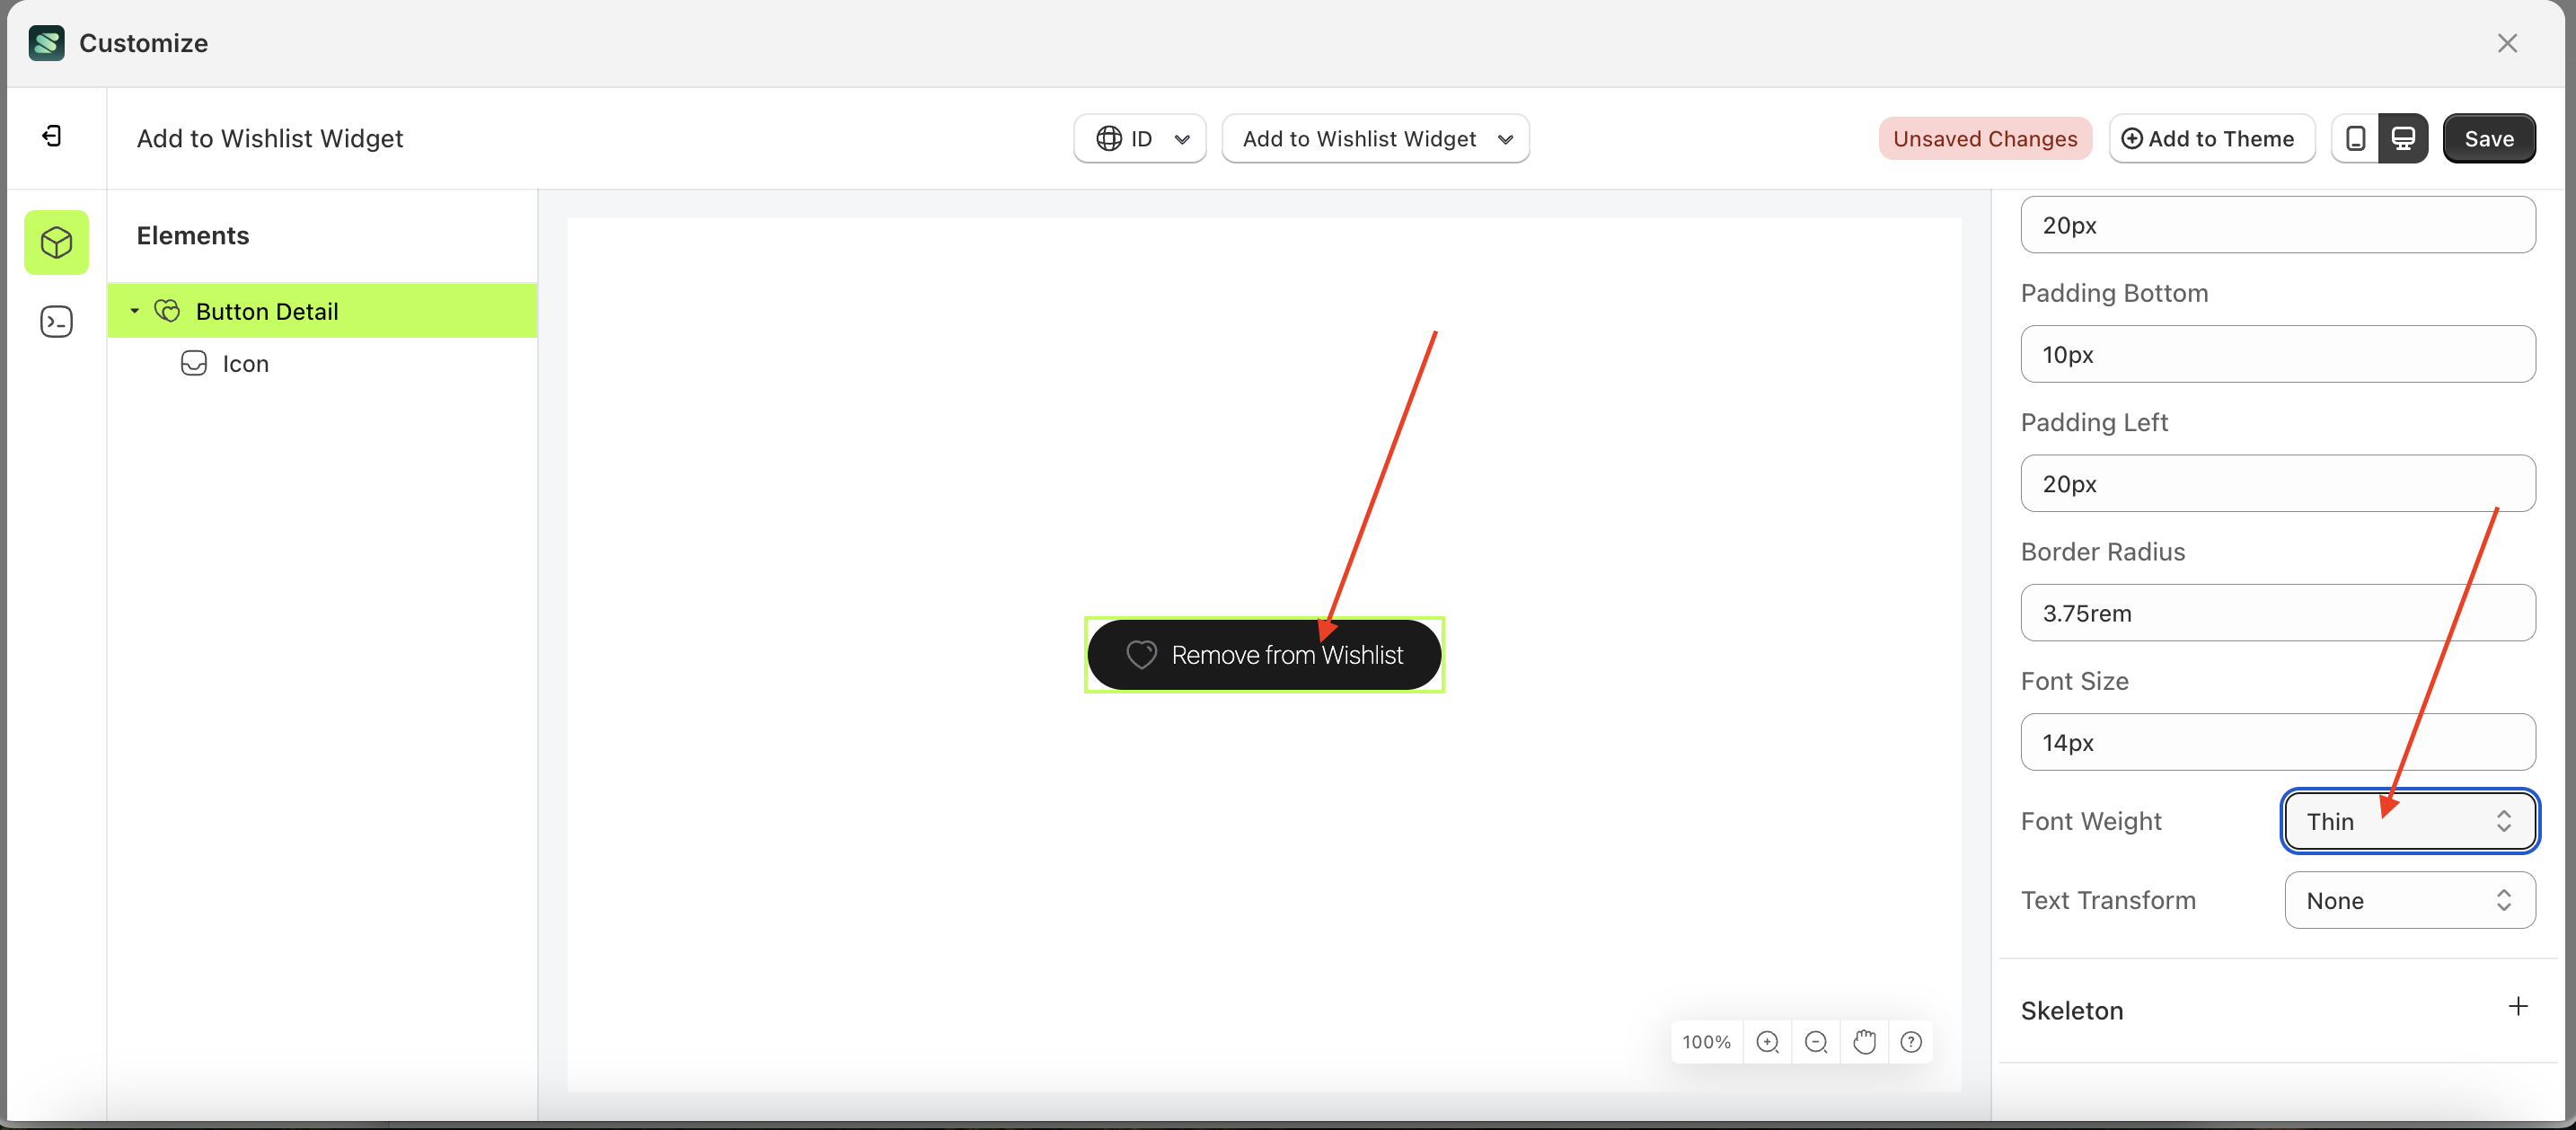The image size is (2576, 1130).
Task: Save the widget changes
Action: point(2489,138)
